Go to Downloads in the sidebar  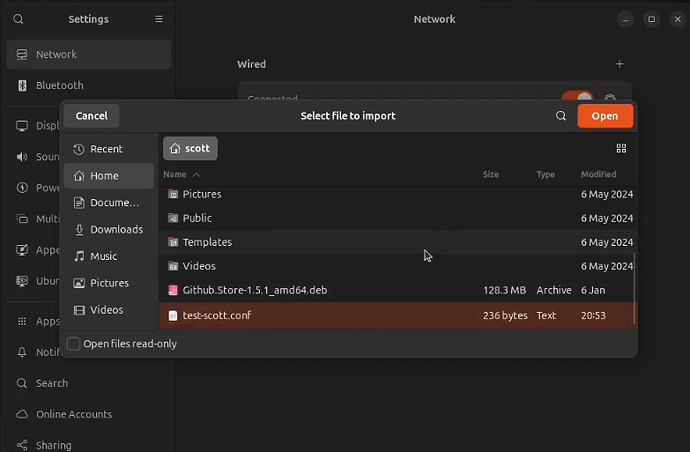116,229
